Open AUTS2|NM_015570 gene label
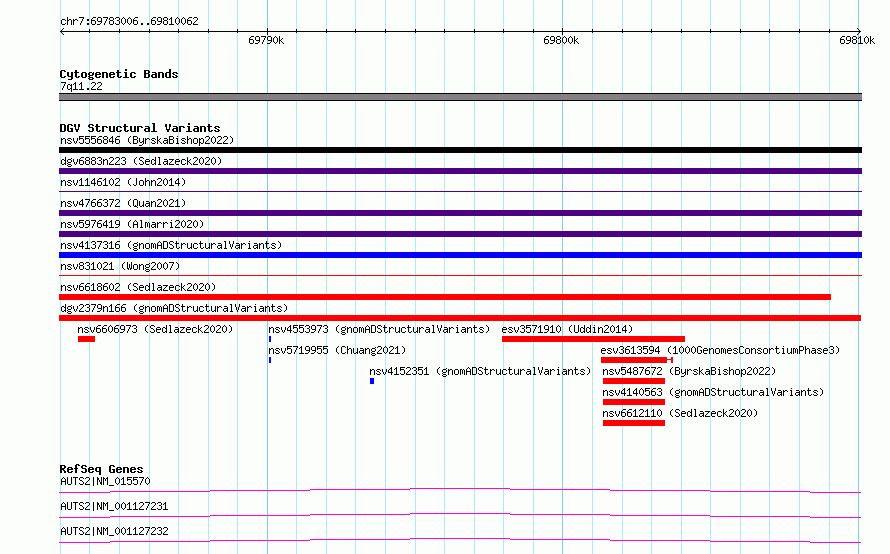890x554 pixels. [x=105, y=481]
